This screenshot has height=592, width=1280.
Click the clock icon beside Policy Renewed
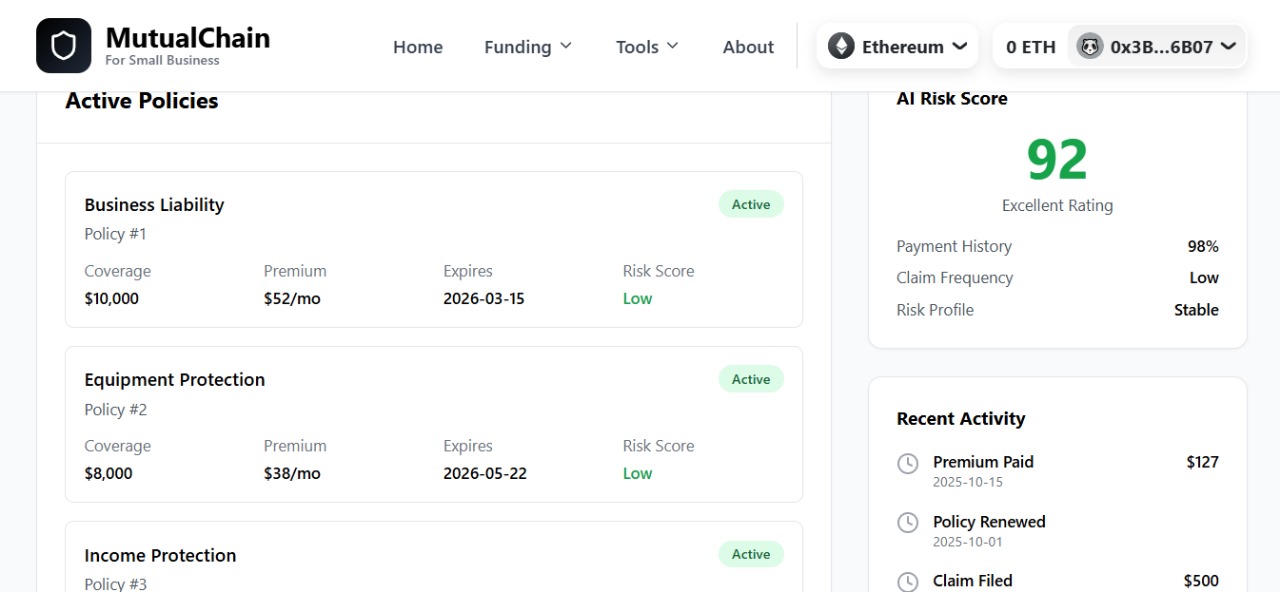tap(908, 523)
